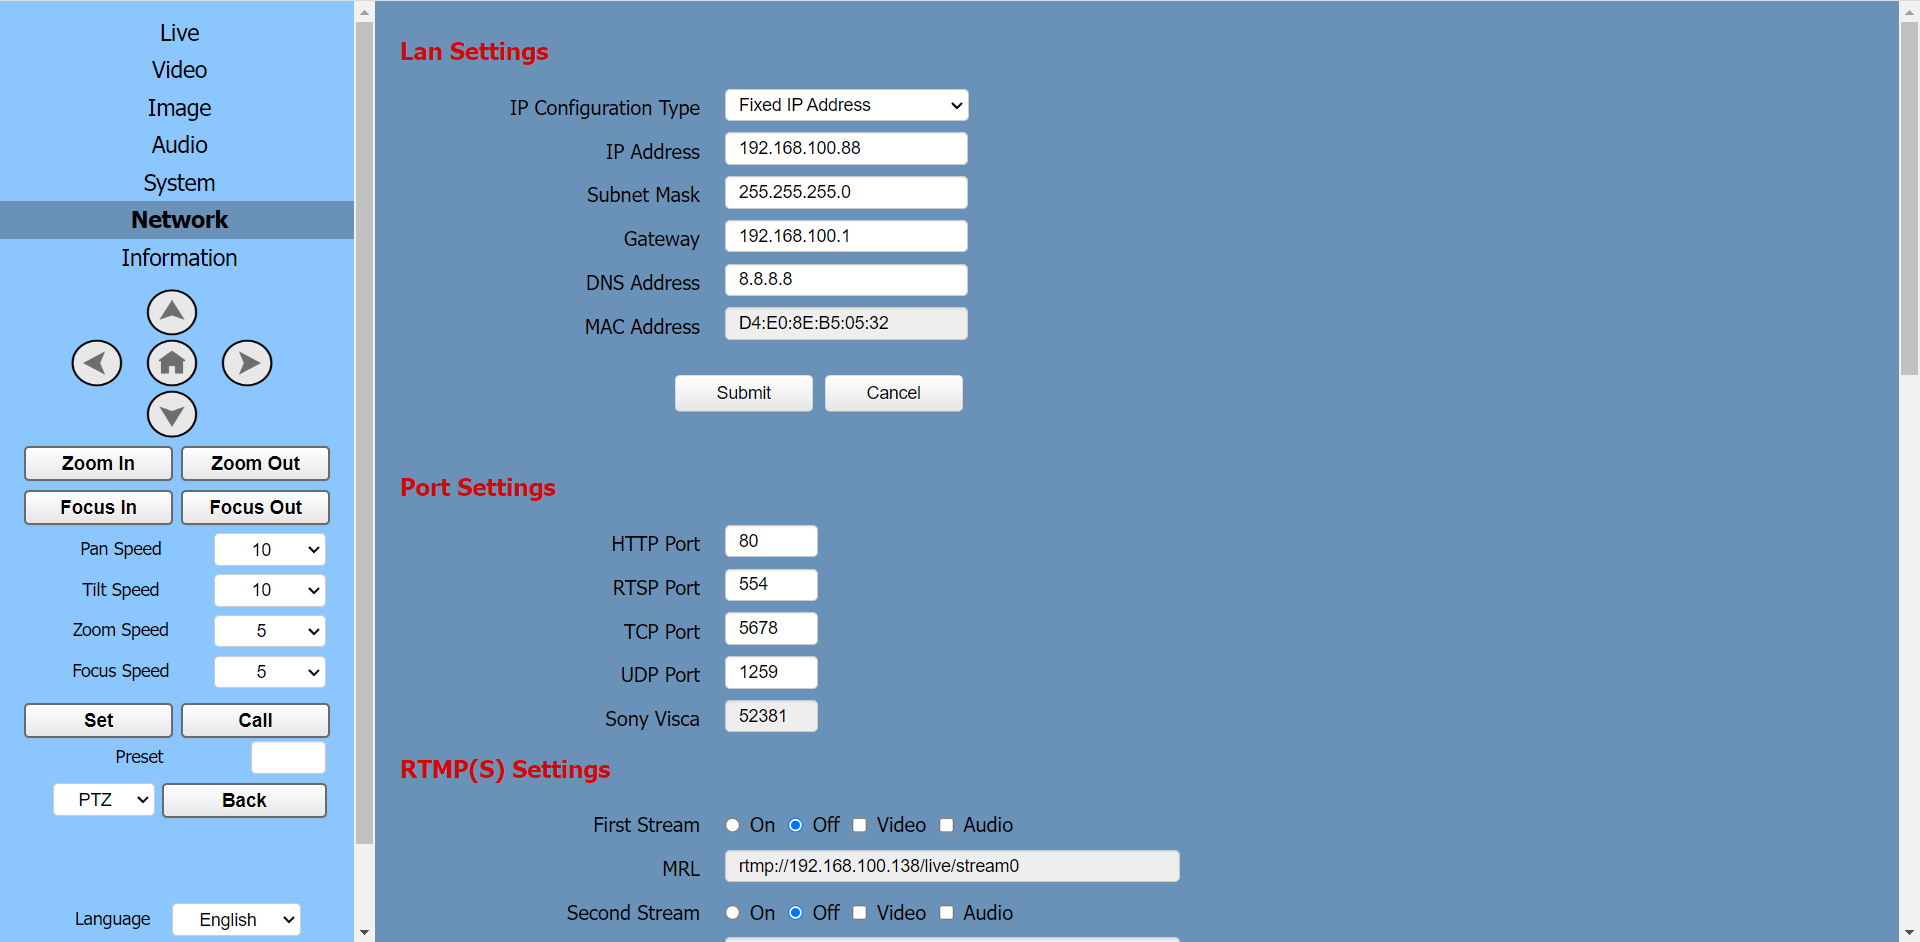Open the Language dropdown
The height and width of the screenshot is (942, 1920).
pos(236,920)
